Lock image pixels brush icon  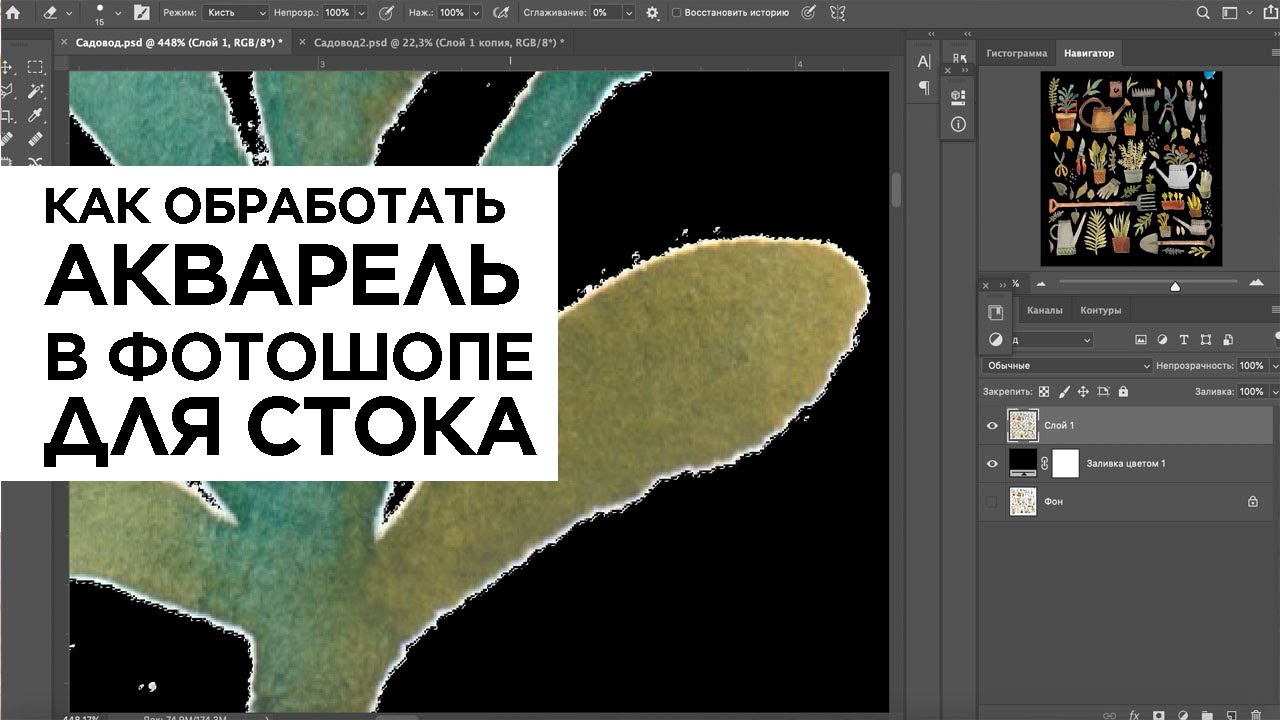1064,392
